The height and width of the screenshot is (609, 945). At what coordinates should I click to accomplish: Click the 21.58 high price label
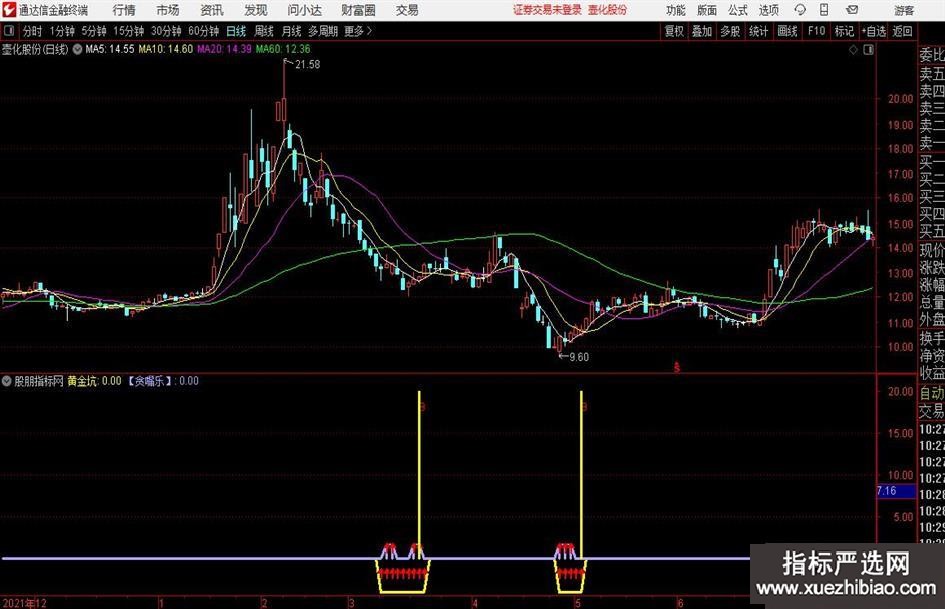307,65
